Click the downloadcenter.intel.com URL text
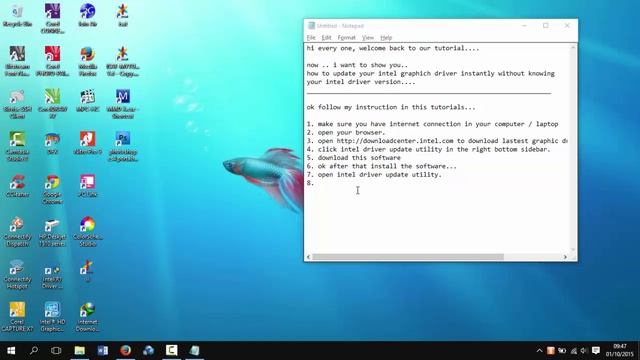Viewport: 640px width, 360px height. pyautogui.click(x=395, y=141)
